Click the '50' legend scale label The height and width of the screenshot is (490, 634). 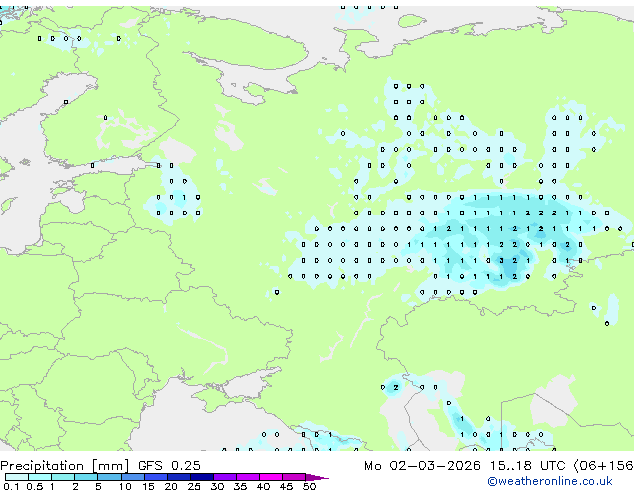tap(309, 486)
